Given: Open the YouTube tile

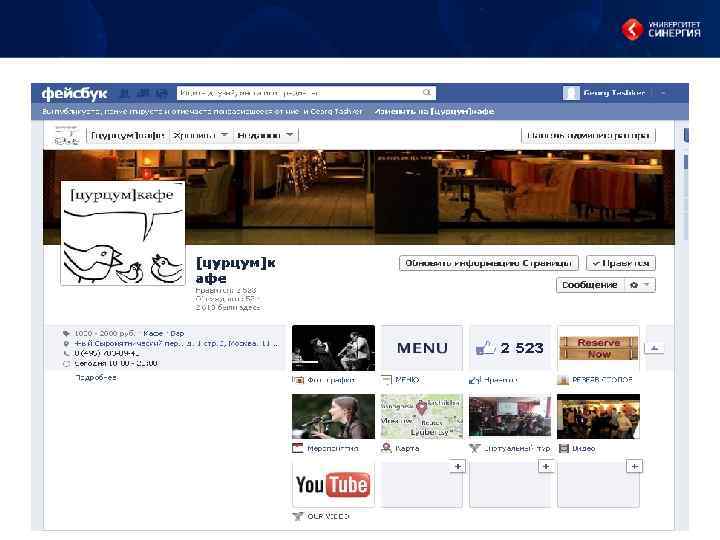Looking at the screenshot, I should click(x=333, y=484).
